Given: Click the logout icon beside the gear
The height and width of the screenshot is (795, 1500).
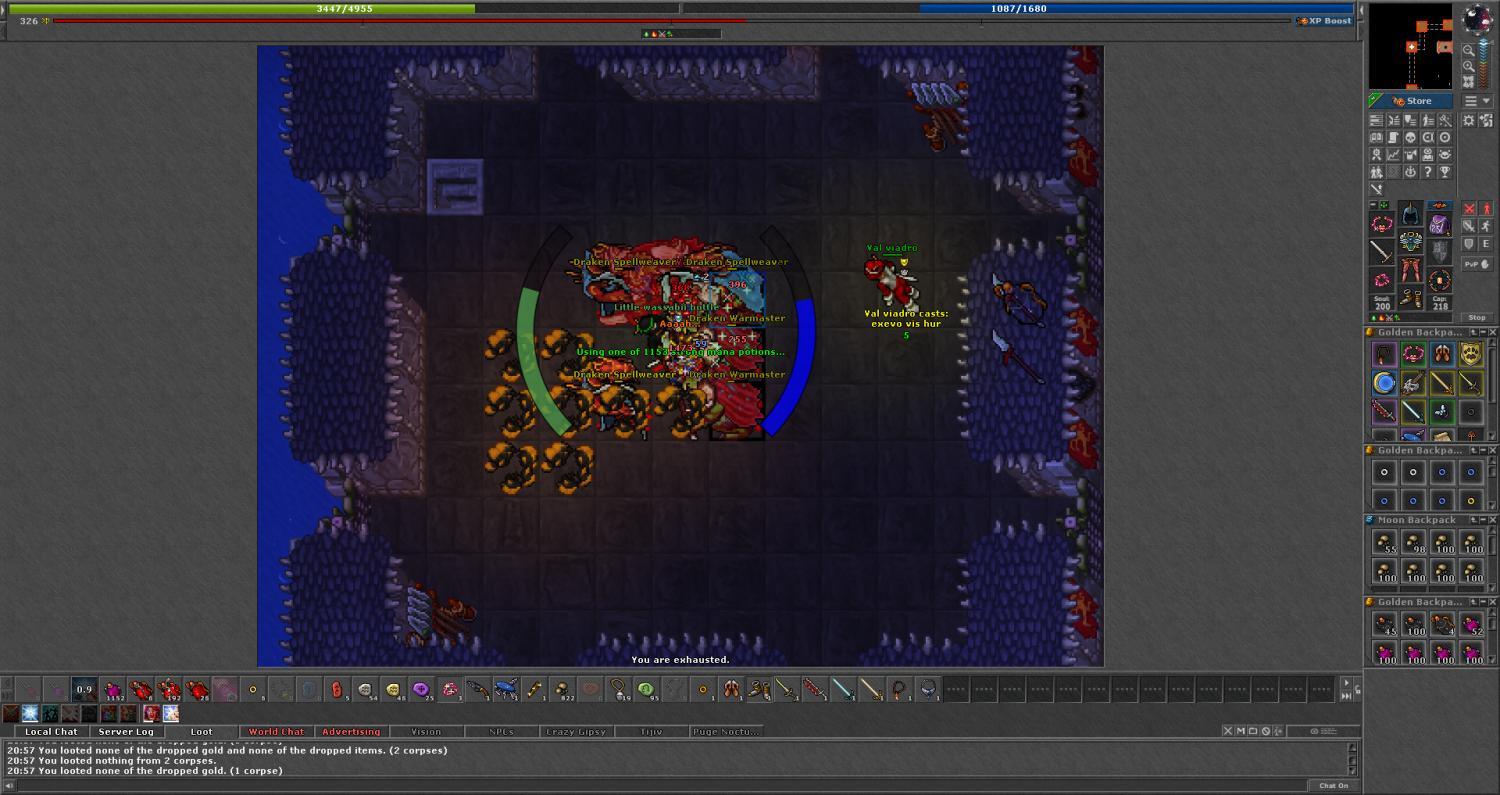Looking at the screenshot, I should coord(1486,120).
